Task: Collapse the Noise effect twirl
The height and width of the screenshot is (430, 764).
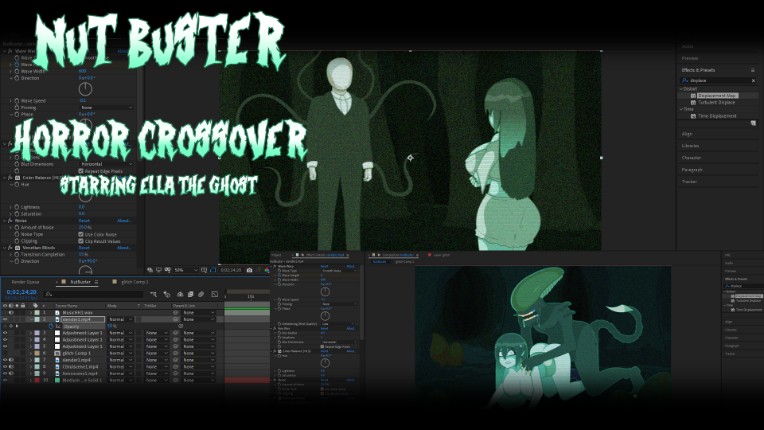Action: coord(5,221)
